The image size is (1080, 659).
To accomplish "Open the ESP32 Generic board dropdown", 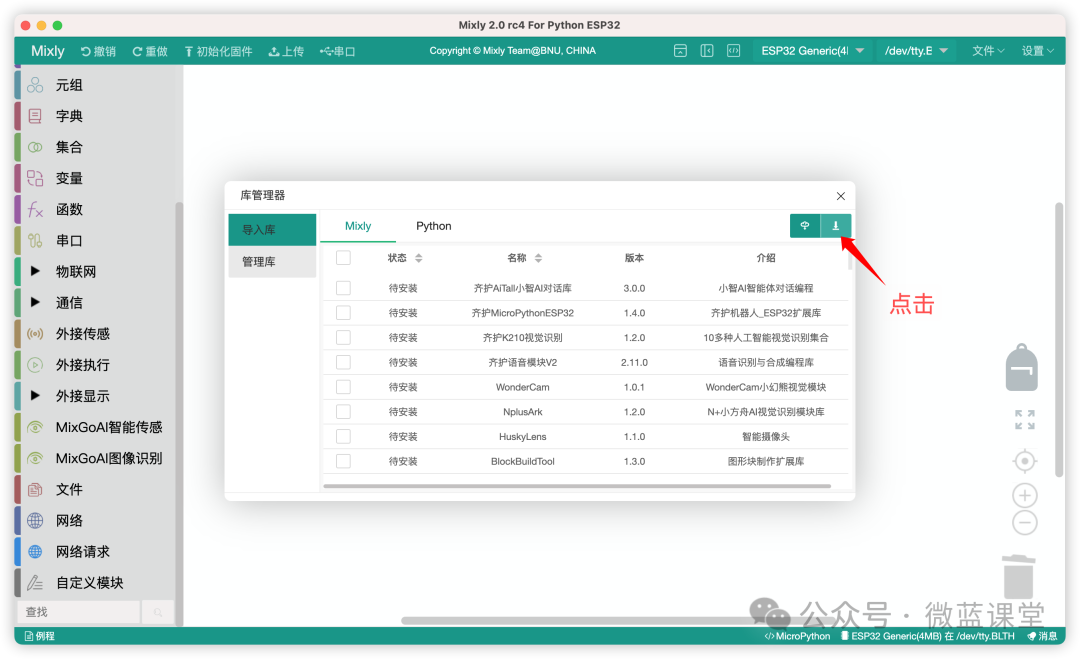I will coord(811,51).
